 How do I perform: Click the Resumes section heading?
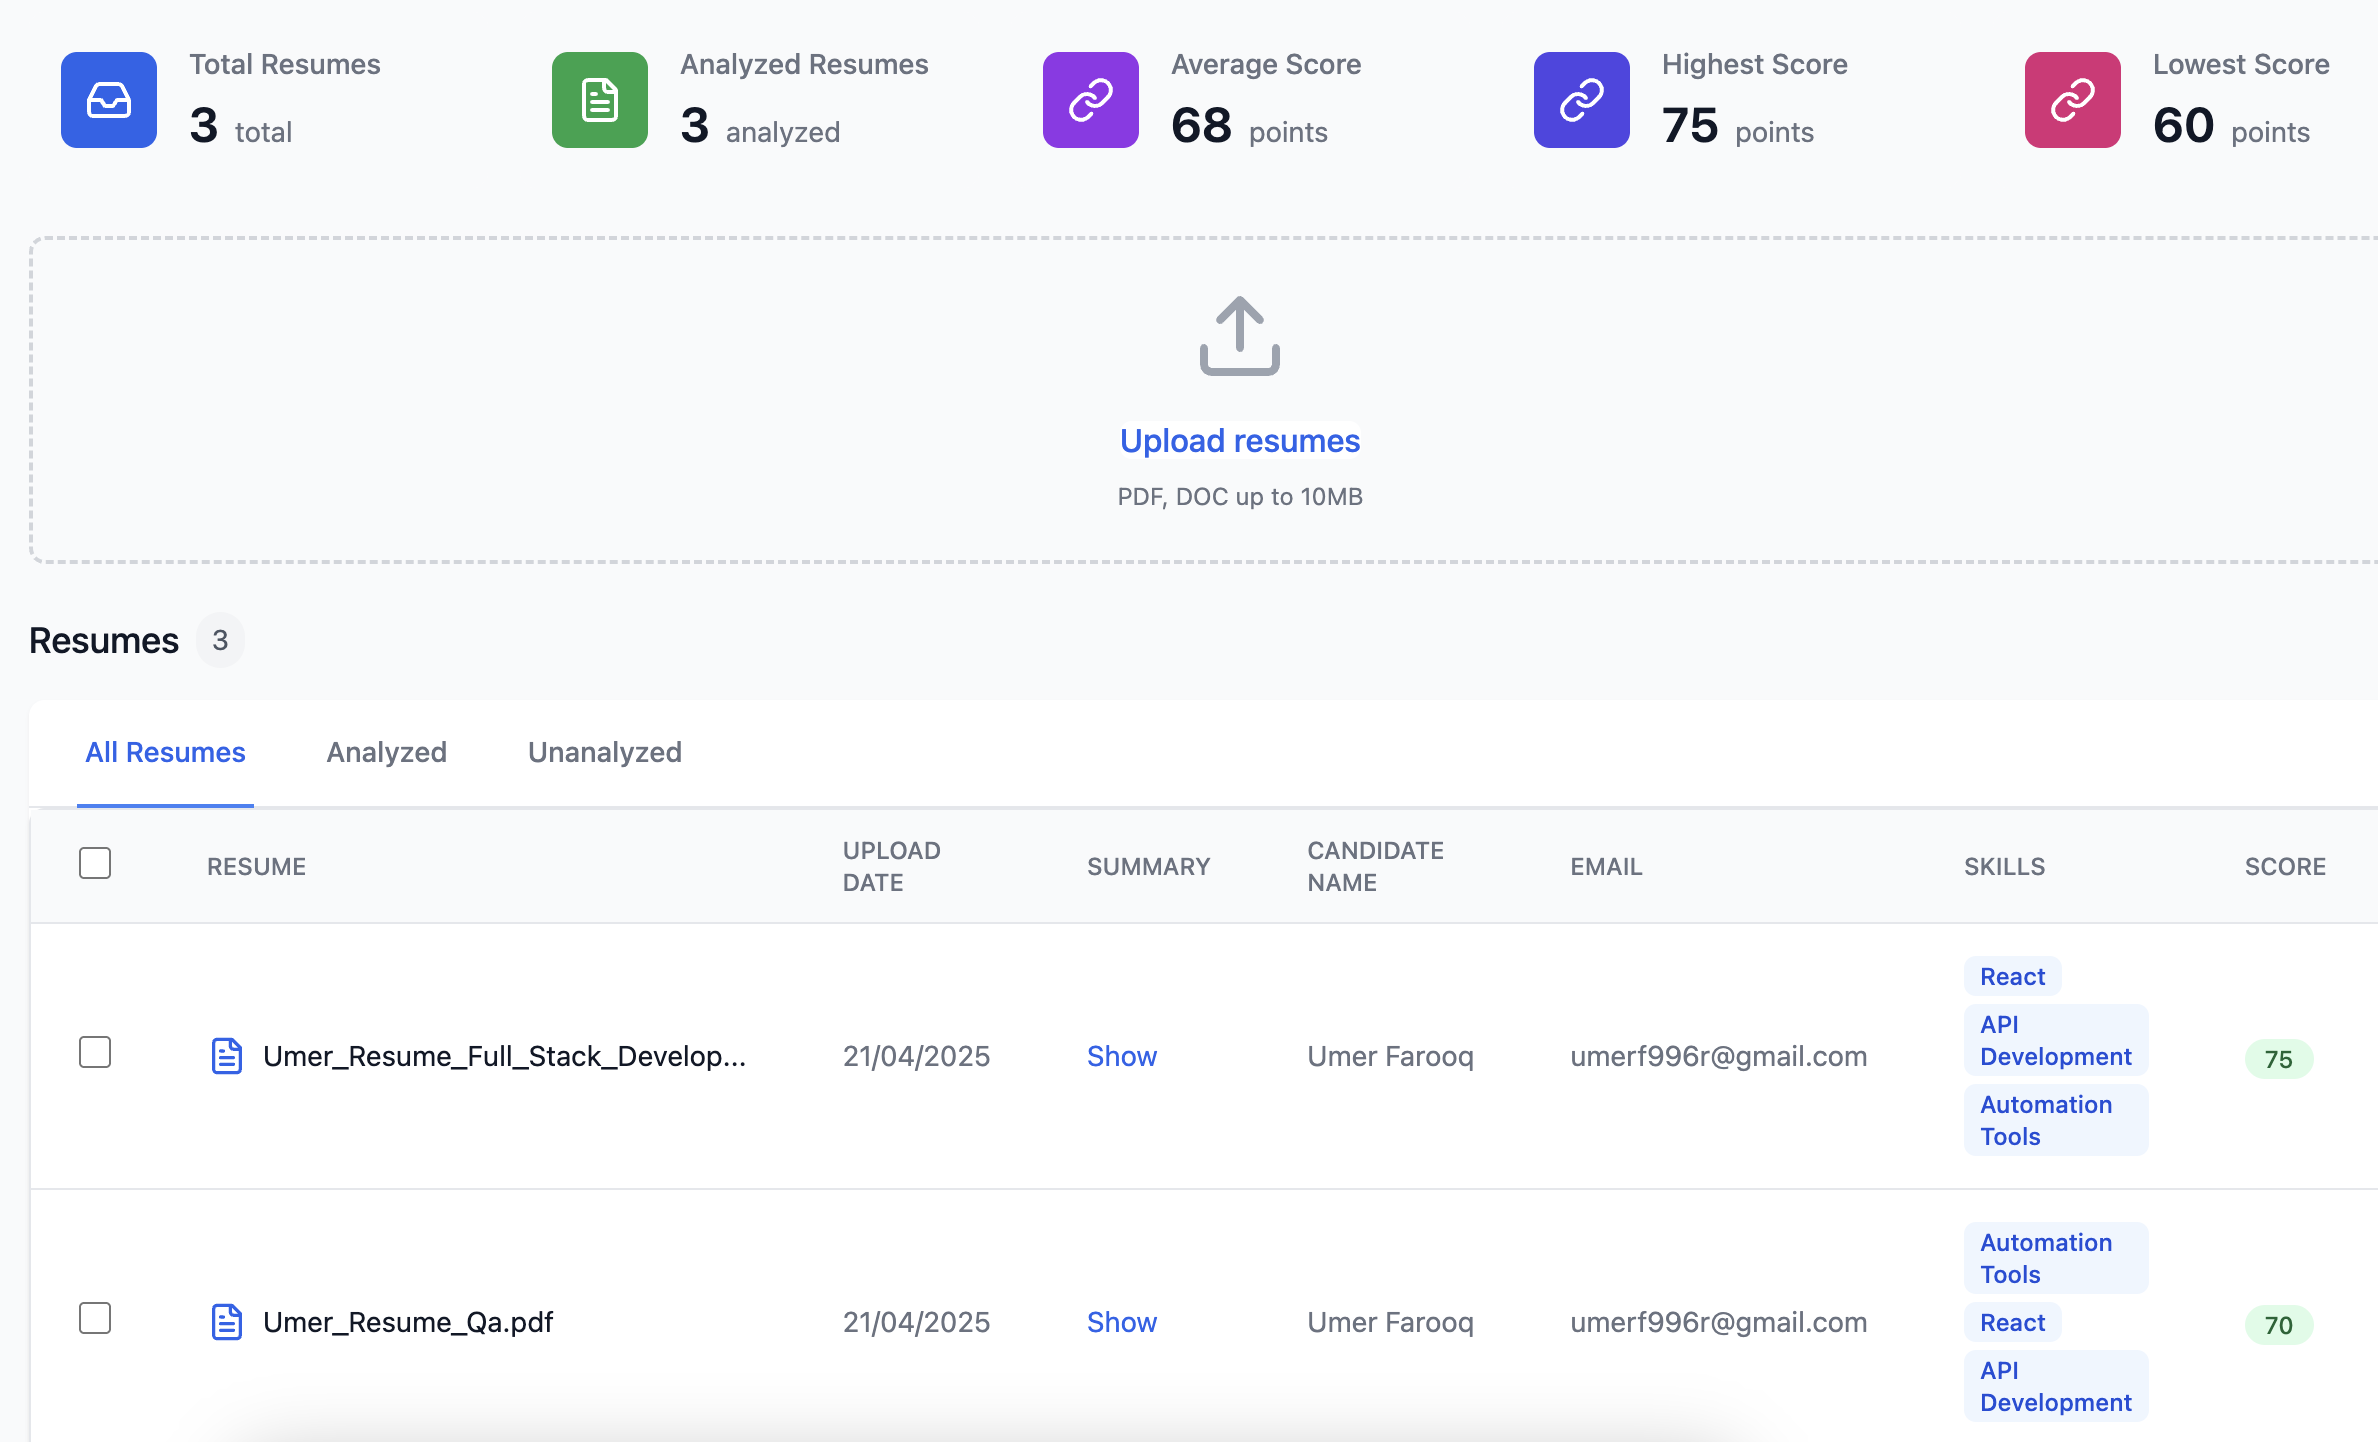coord(104,640)
